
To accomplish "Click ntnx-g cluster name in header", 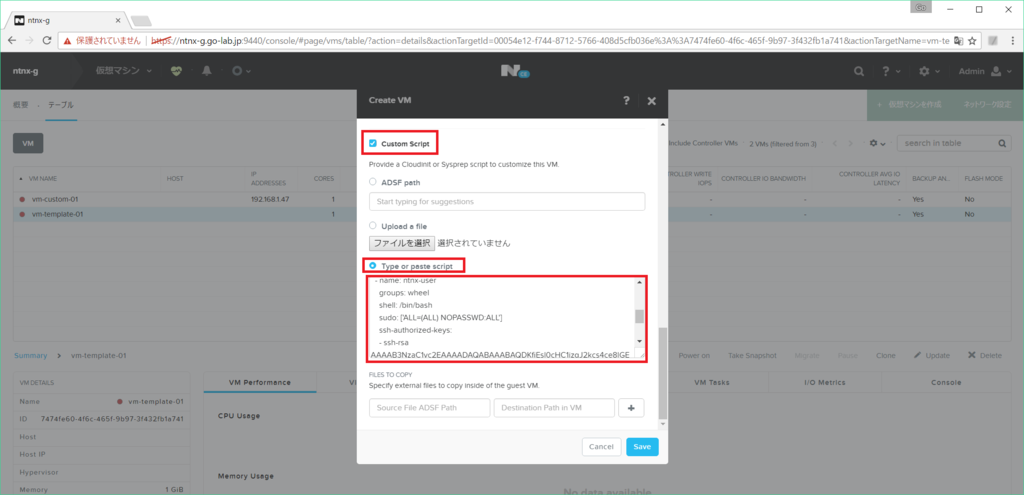I will pos(25,71).
